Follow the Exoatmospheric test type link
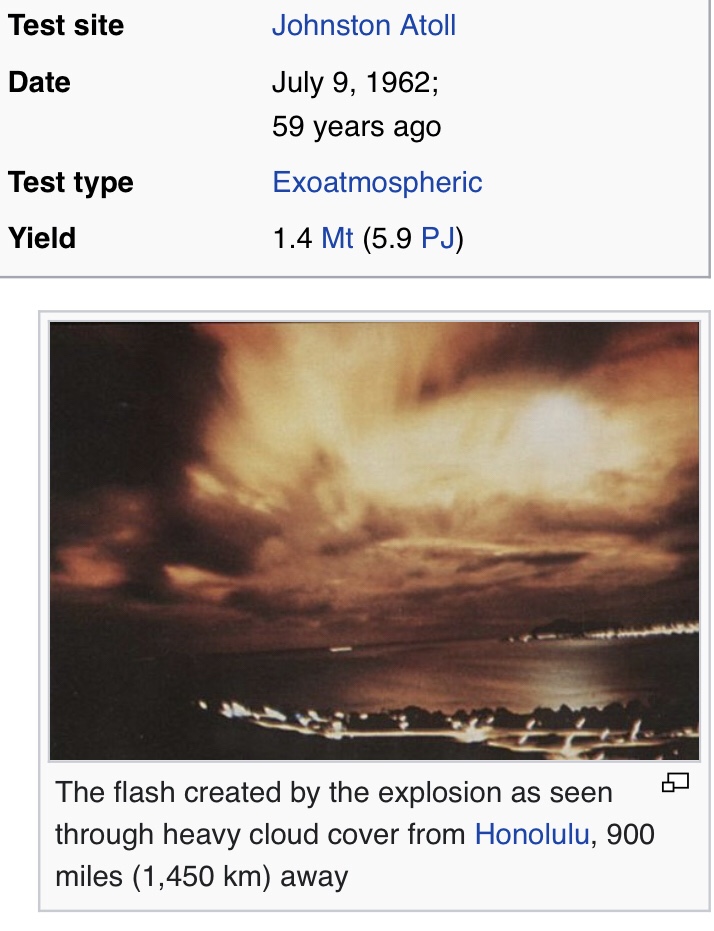The width and height of the screenshot is (714, 931). (x=377, y=182)
